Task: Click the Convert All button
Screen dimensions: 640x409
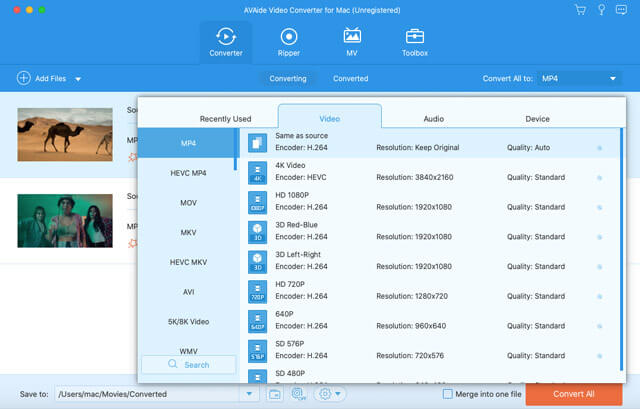Action: [x=573, y=394]
